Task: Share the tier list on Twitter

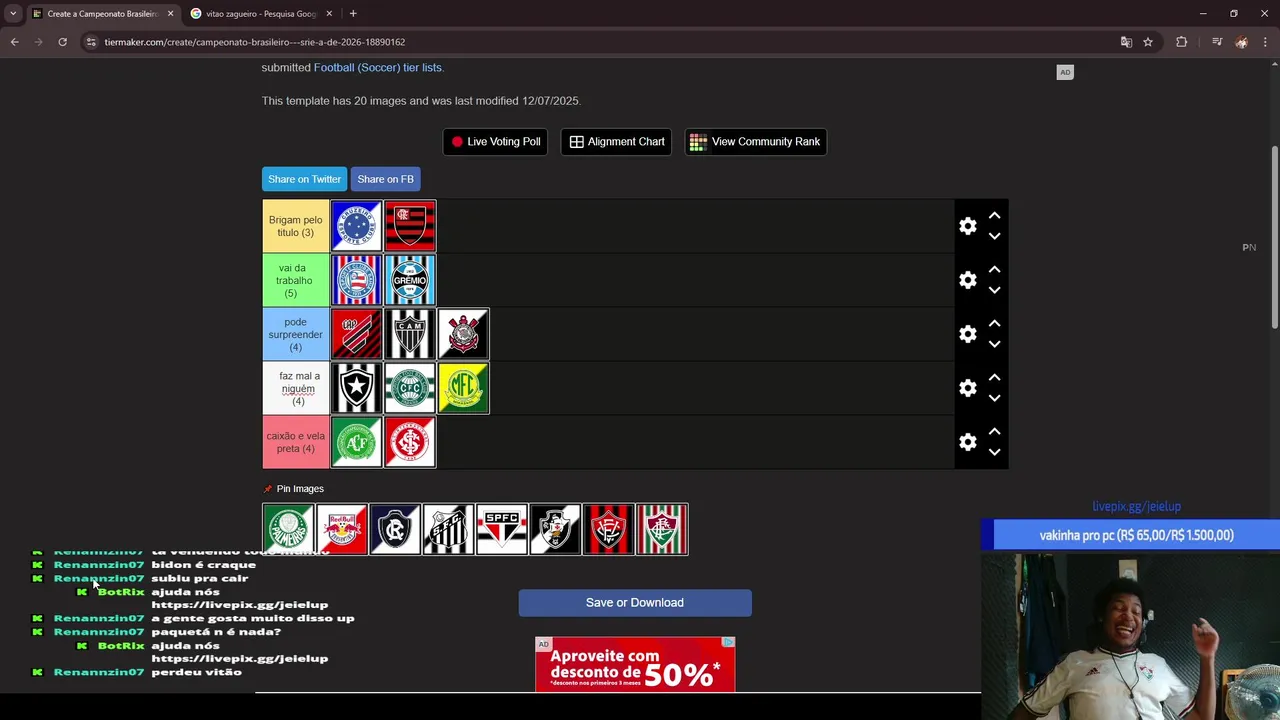Action: [x=304, y=179]
